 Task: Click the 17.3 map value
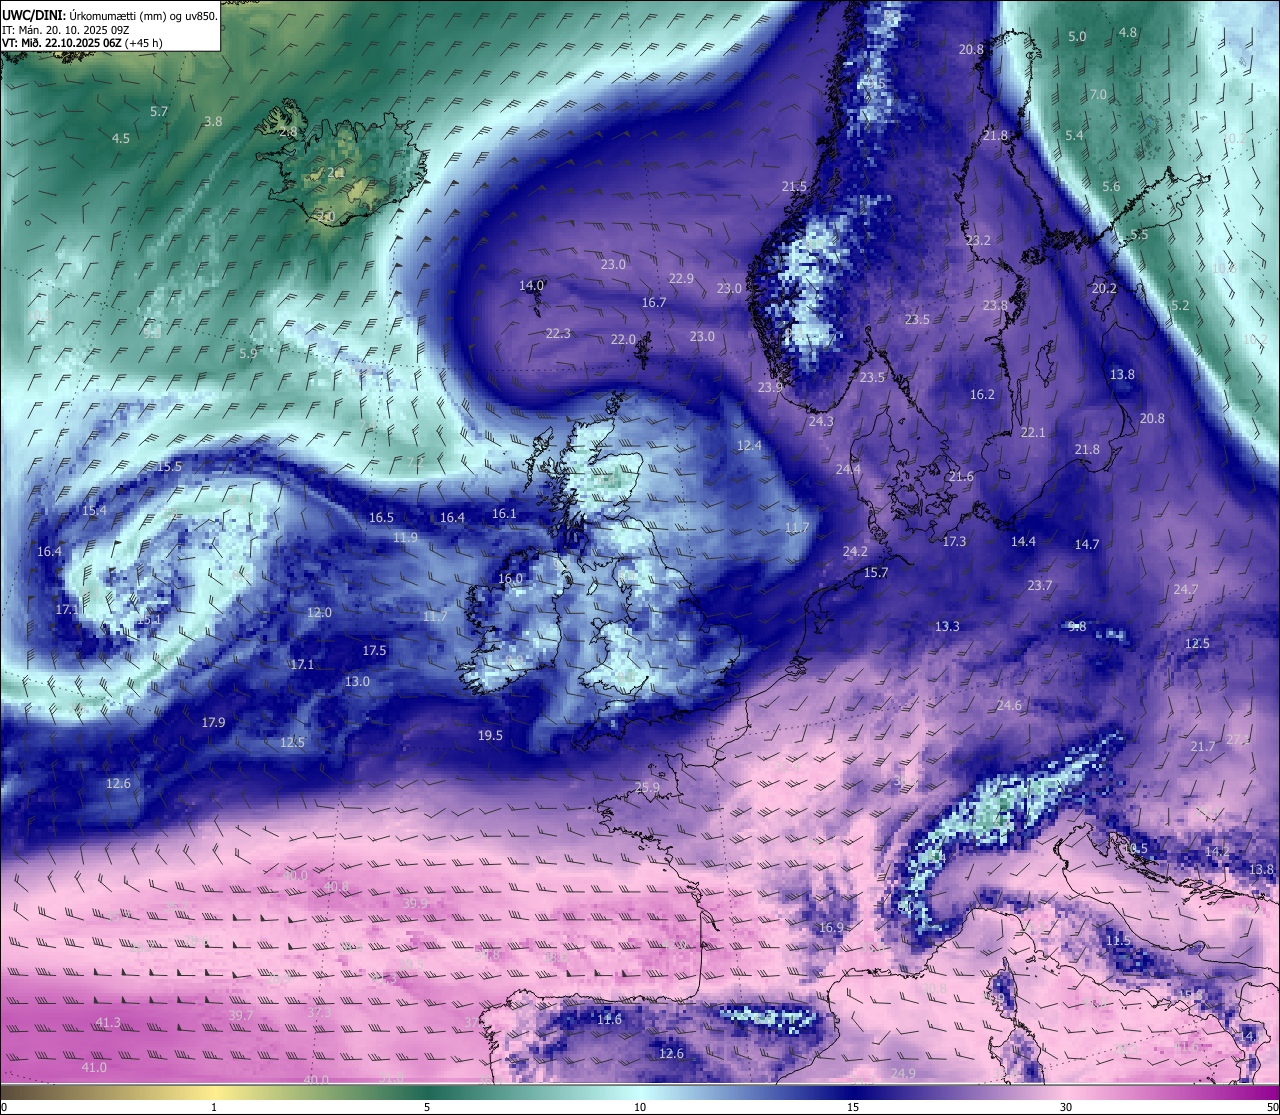coord(954,541)
